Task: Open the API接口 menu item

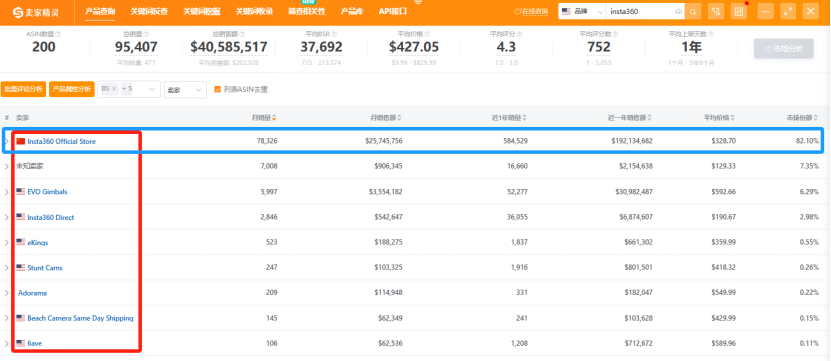Action: pos(393,11)
